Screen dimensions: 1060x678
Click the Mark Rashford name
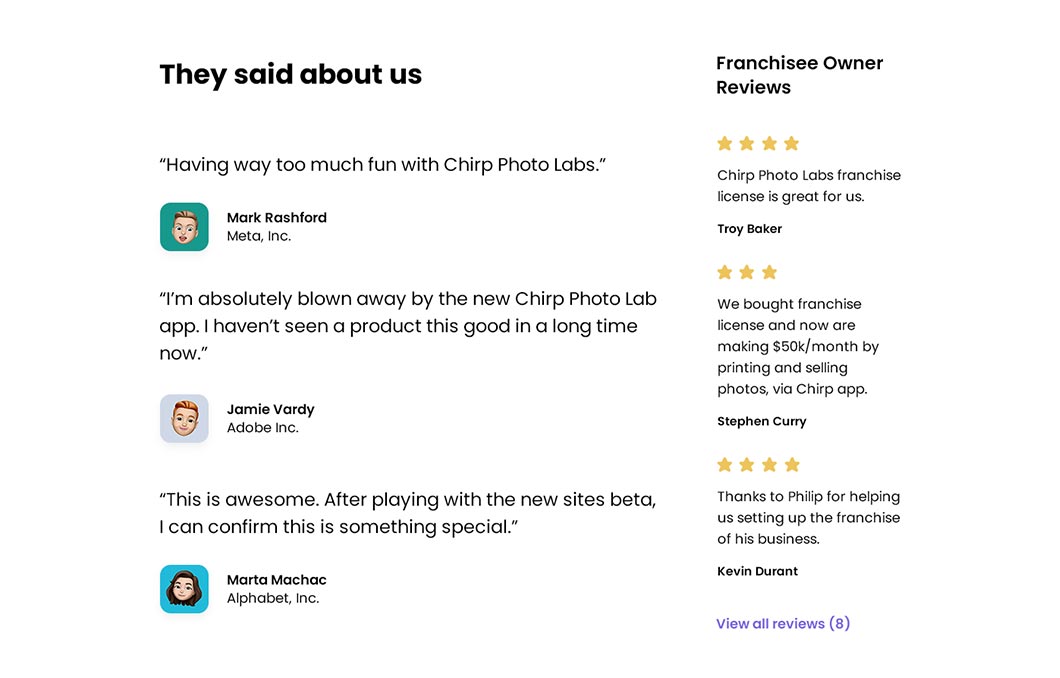pos(276,218)
